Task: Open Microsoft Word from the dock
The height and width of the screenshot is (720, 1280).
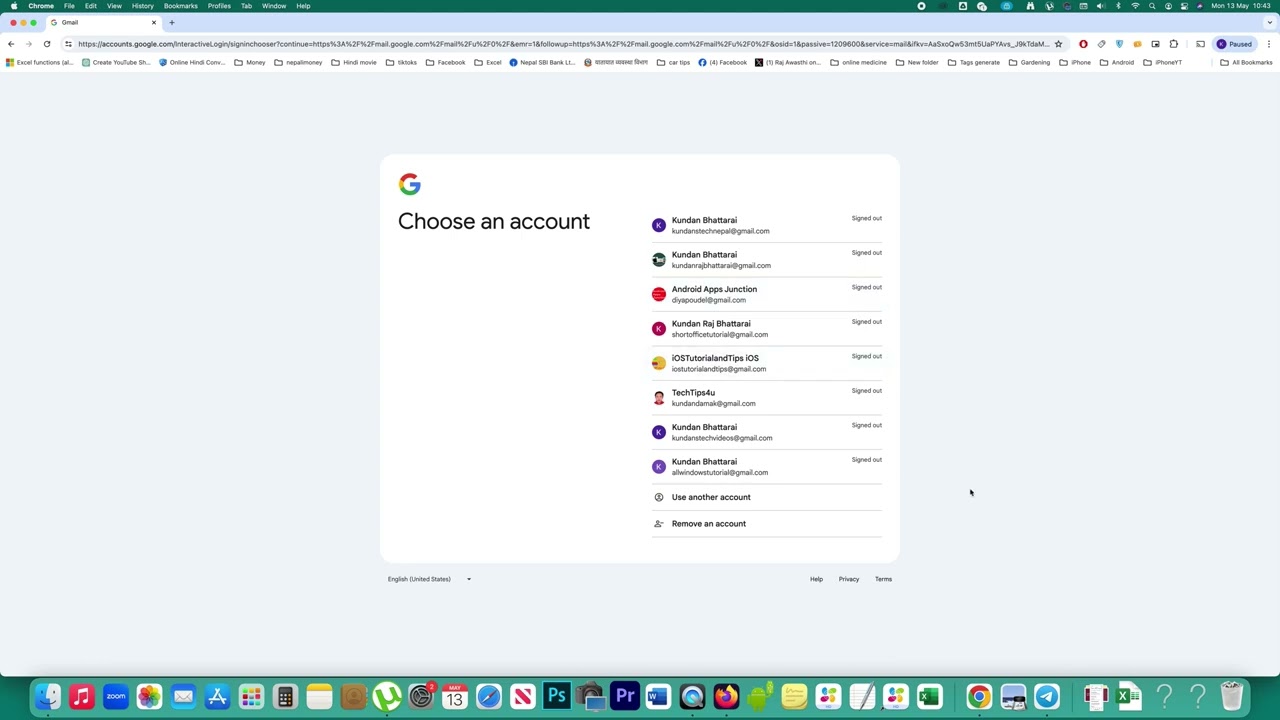Action: pyautogui.click(x=658, y=696)
